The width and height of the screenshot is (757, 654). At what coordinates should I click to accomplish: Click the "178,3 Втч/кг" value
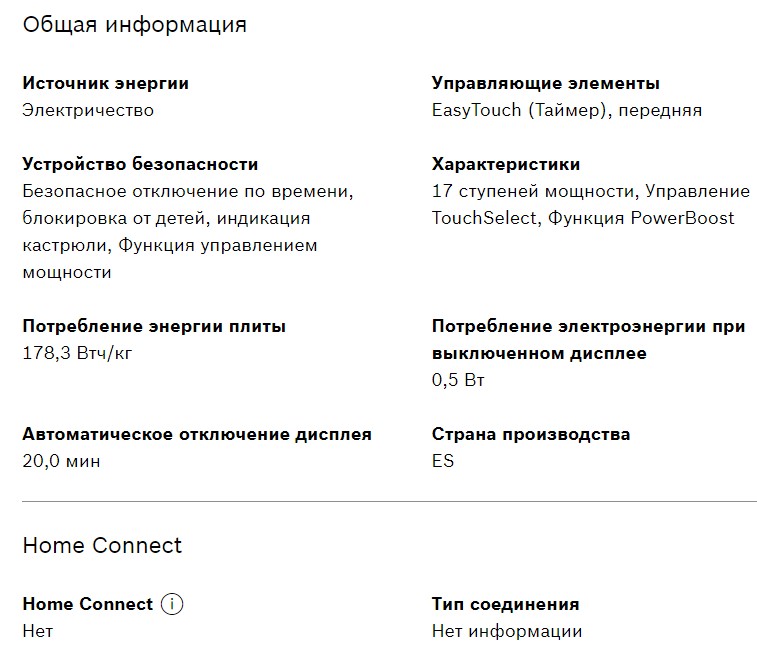pyautogui.click(x=77, y=353)
